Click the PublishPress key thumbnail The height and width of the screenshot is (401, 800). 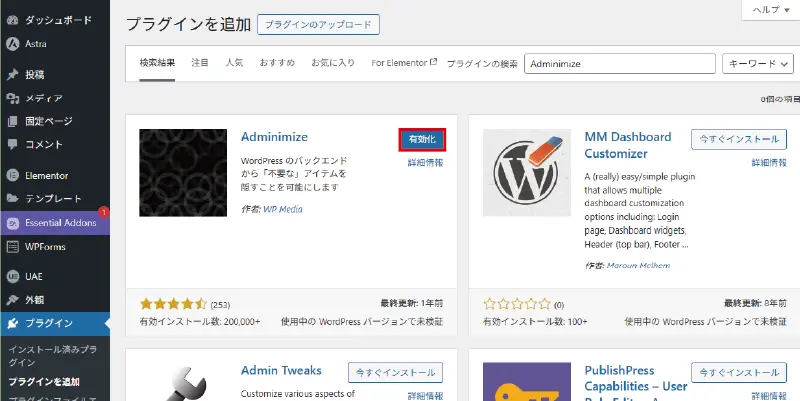(x=527, y=382)
